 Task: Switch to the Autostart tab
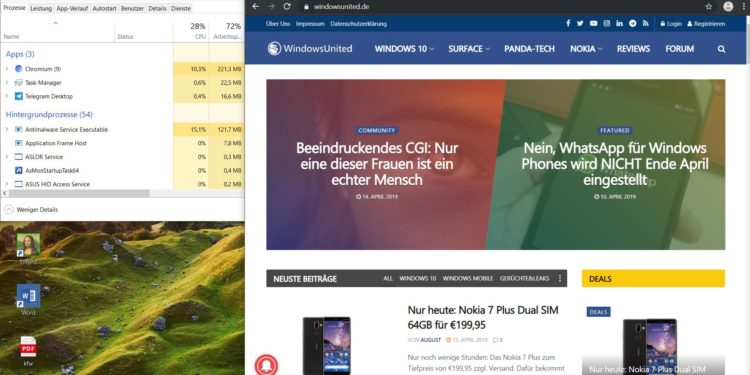point(104,9)
